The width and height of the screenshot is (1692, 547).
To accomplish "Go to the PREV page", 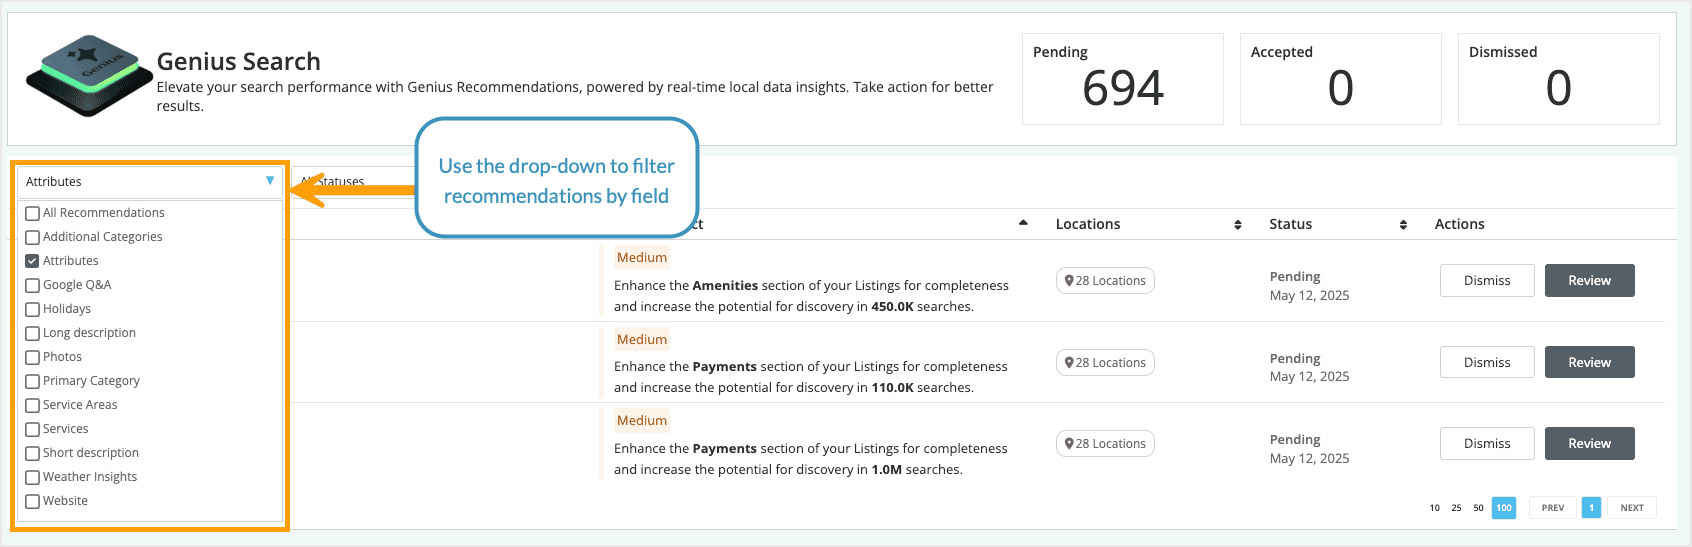I will pos(1552,508).
